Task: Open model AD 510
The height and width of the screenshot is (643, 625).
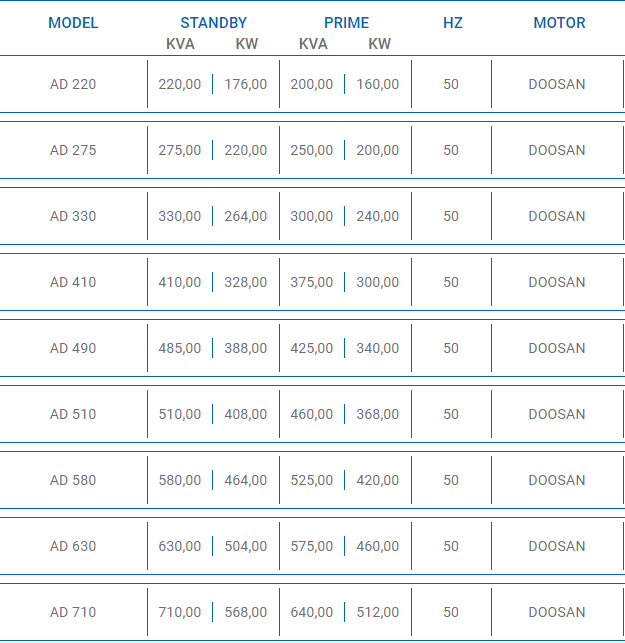Action: (x=73, y=414)
